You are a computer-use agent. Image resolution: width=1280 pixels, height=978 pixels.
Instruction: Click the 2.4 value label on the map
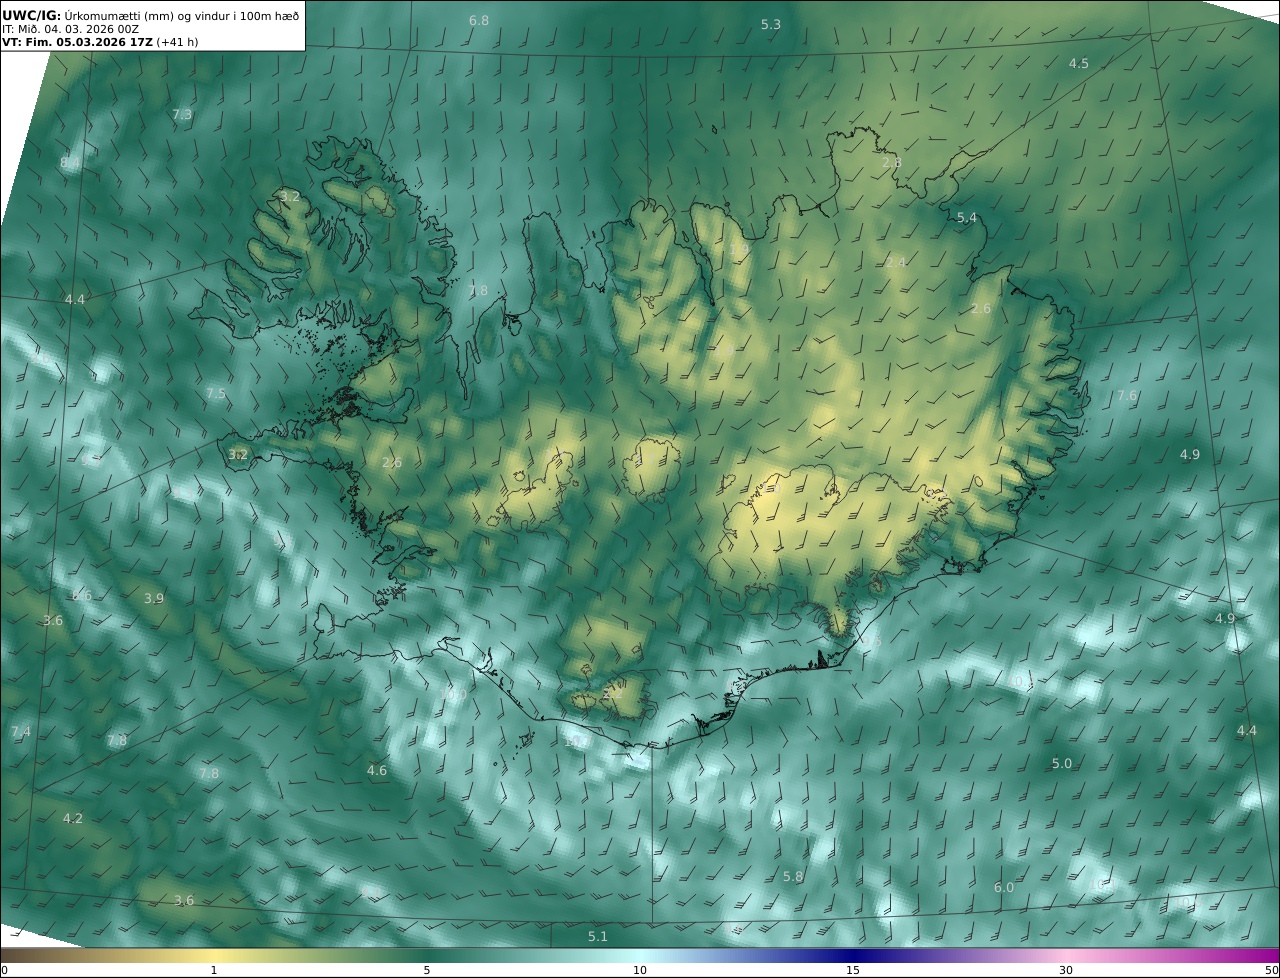pyautogui.click(x=896, y=263)
